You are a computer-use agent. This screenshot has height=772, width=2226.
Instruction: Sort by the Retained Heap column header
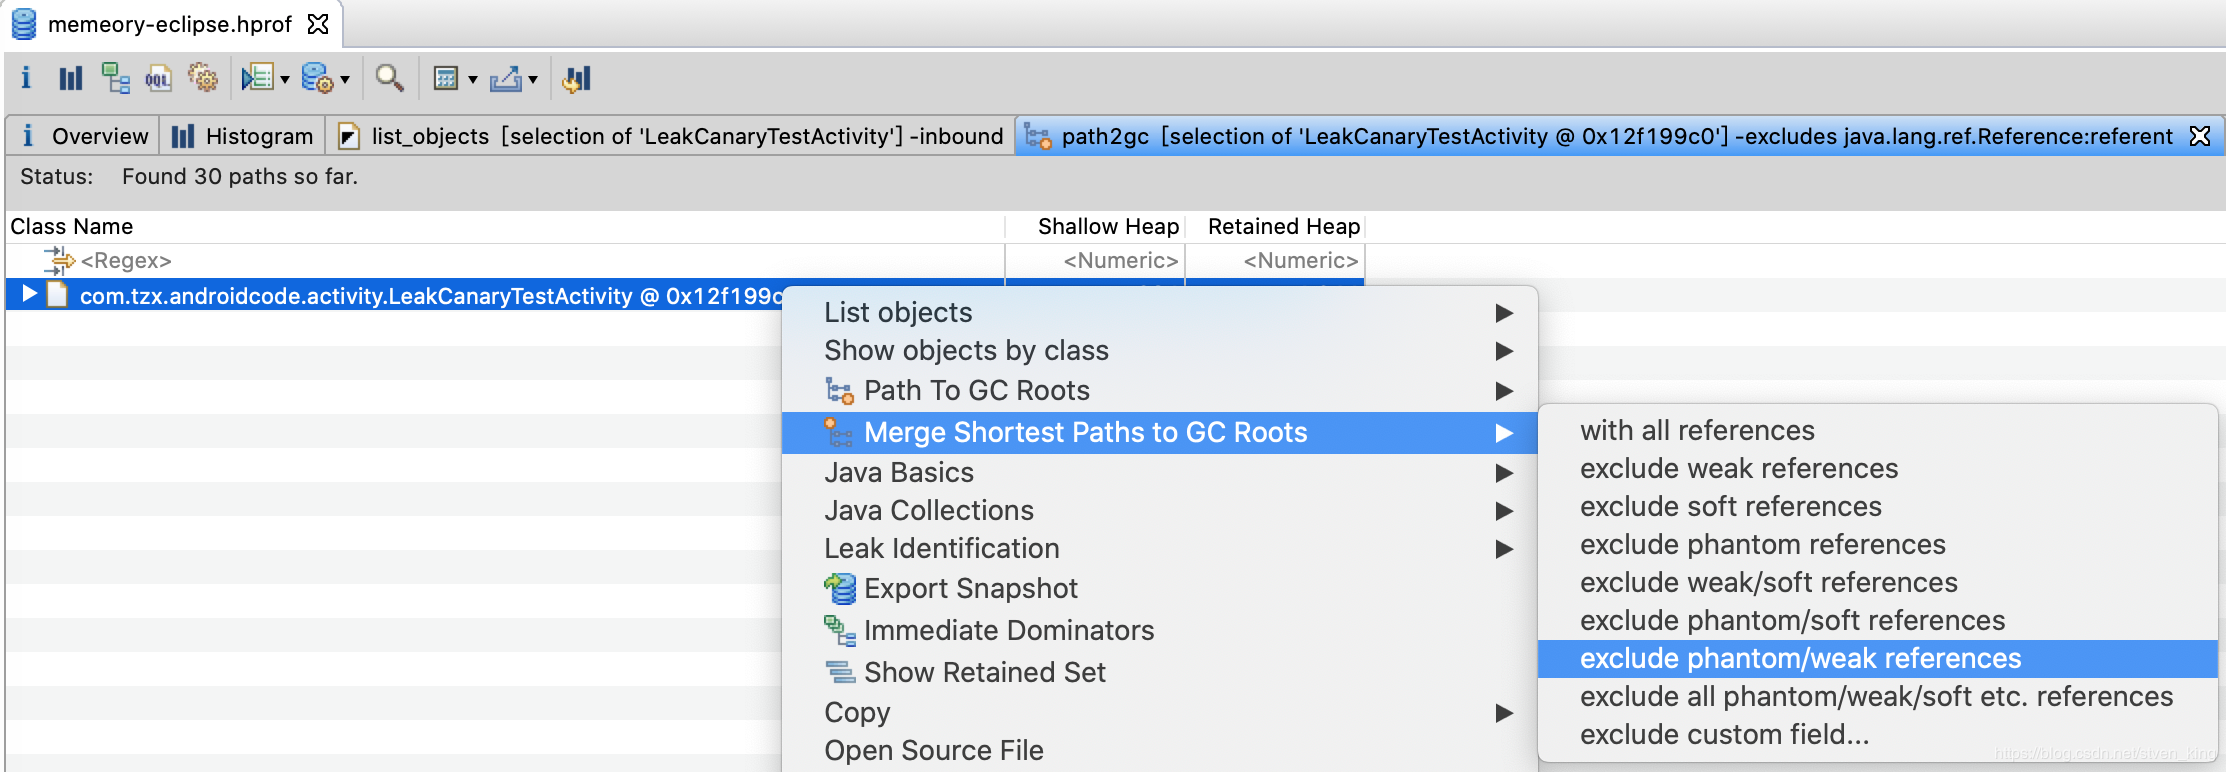pos(1275,226)
